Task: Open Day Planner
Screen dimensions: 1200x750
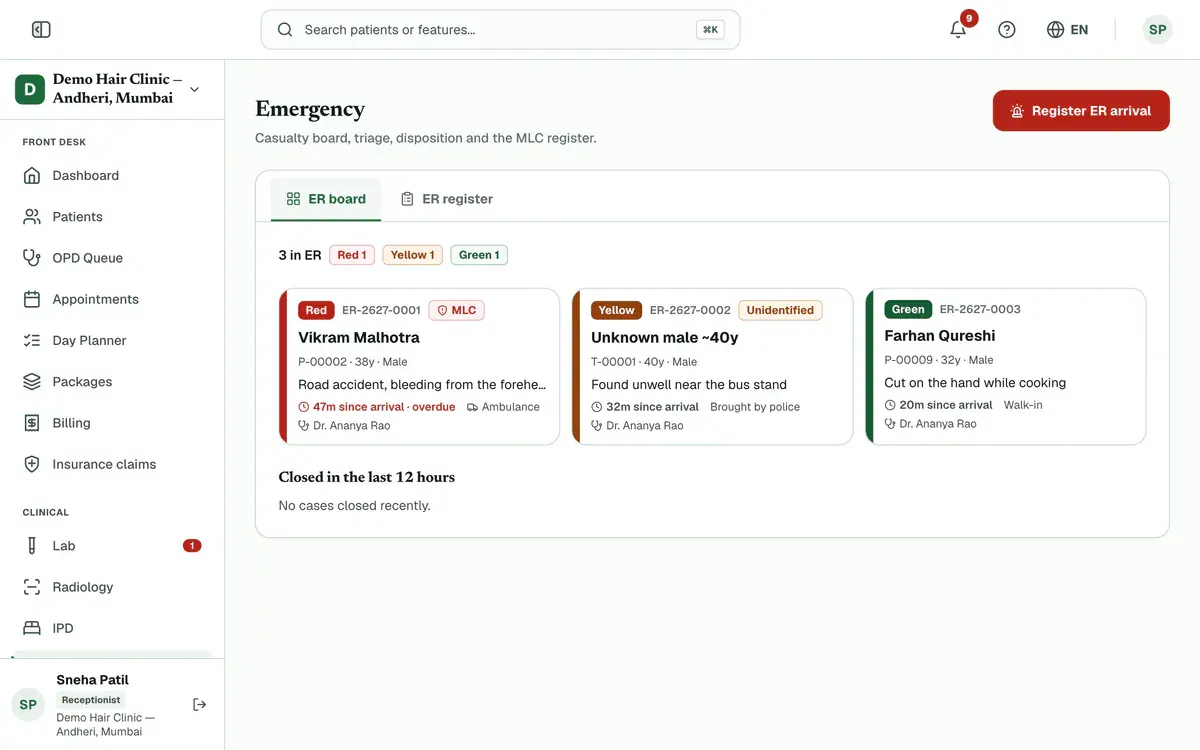Action: click(x=112, y=341)
